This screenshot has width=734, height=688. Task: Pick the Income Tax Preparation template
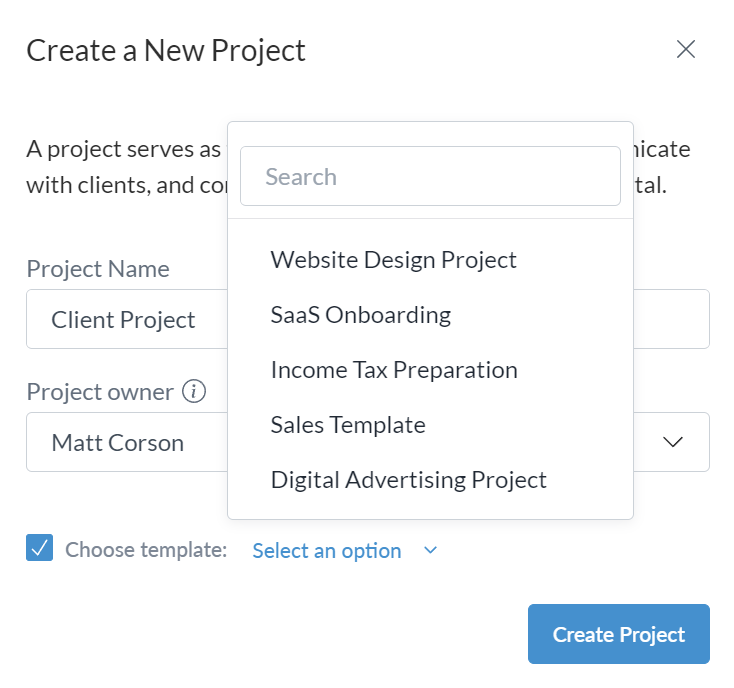pos(394,370)
